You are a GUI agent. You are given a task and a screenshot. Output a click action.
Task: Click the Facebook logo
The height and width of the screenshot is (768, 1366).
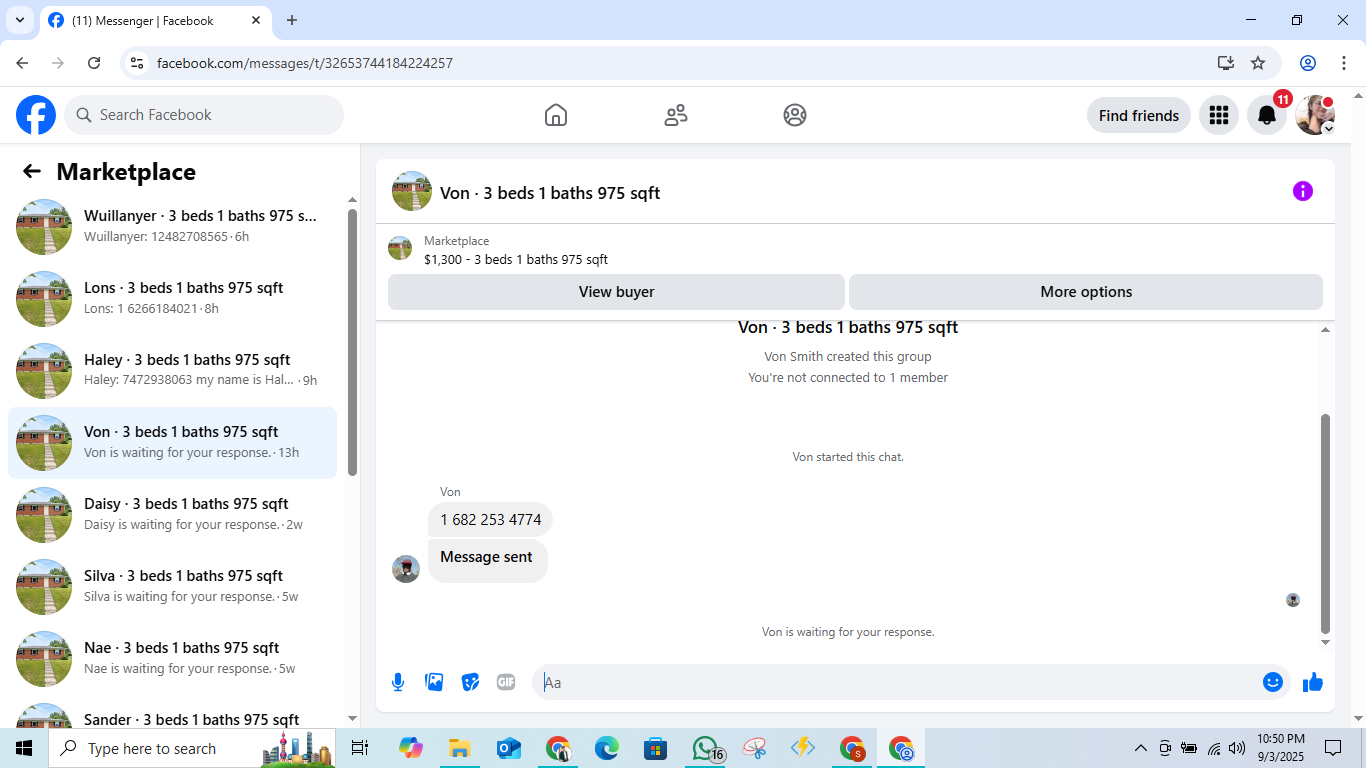click(x=36, y=115)
